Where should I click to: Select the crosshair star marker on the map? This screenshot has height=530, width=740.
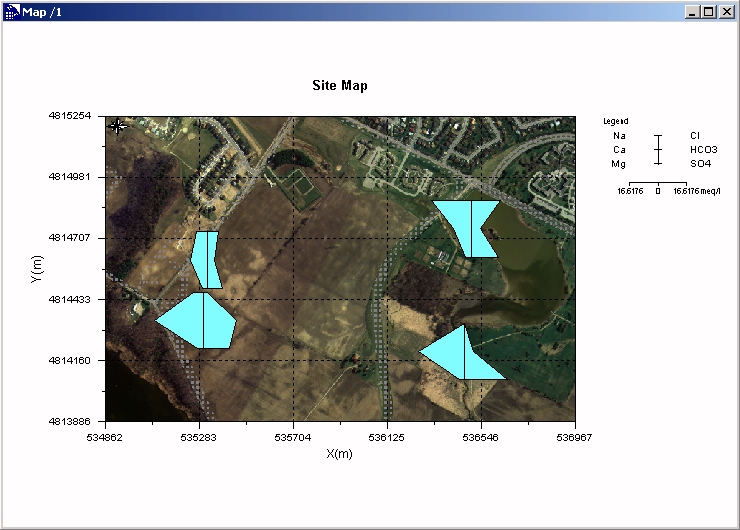click(x=118, y=126)
